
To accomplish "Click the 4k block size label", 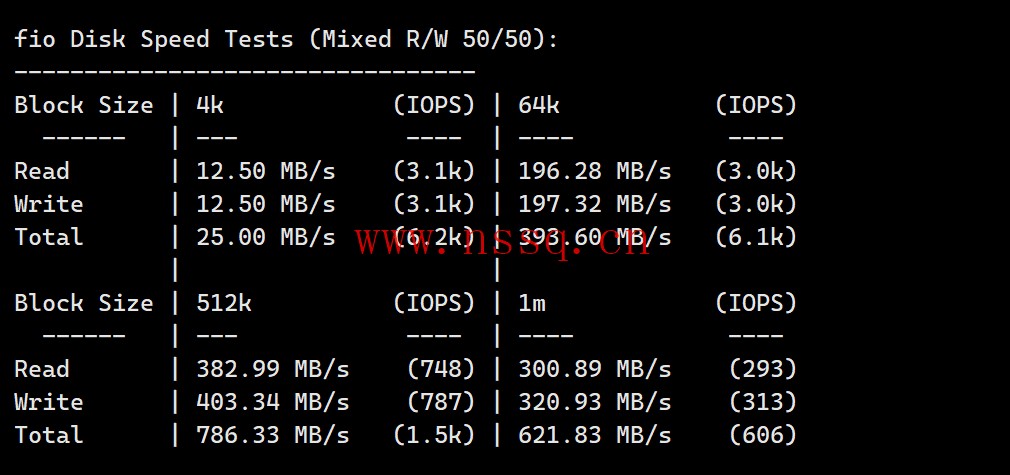I will (210, 105).
